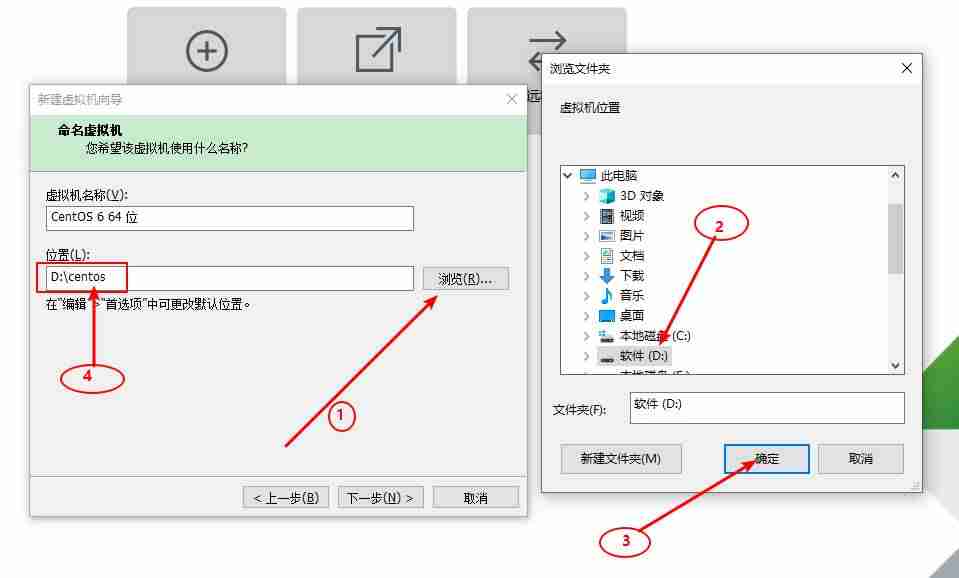Click 取消 in the browse folder dialog
The width and height of the screenshot is (959, 578).
click(861, 459)
